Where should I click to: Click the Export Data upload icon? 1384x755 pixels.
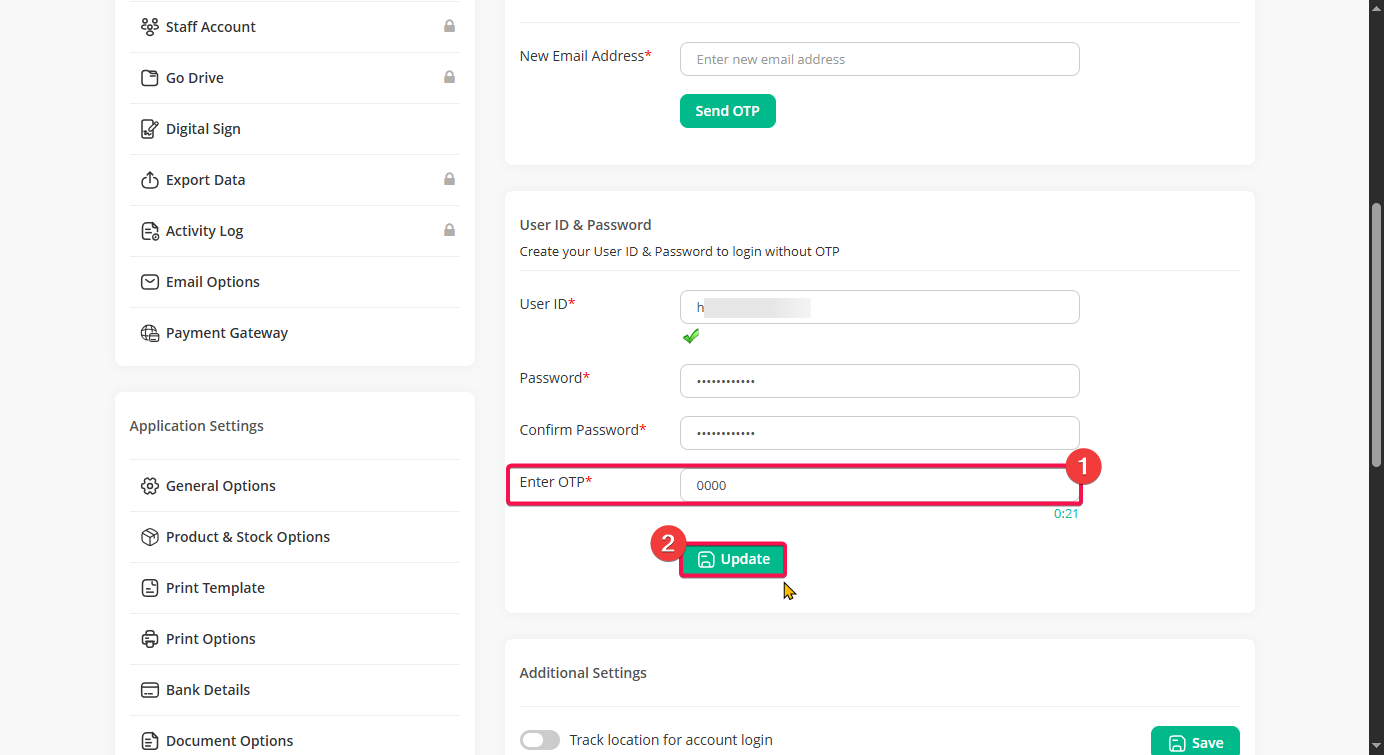pyautogui.click(x=150, y=180)
